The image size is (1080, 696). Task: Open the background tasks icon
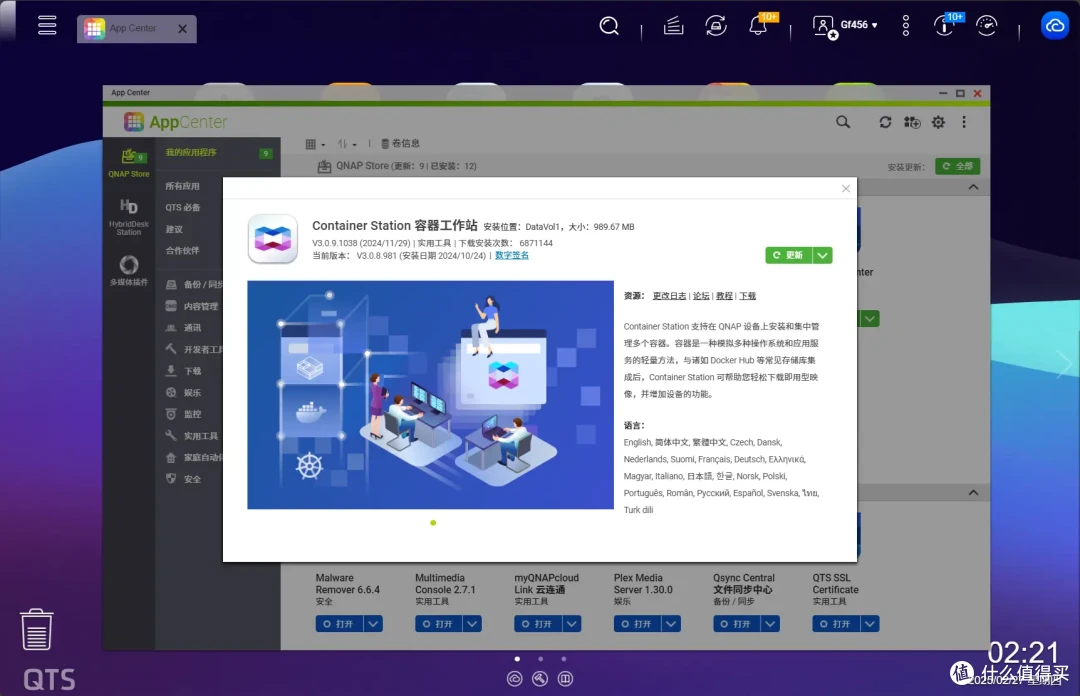pos(673,26)
